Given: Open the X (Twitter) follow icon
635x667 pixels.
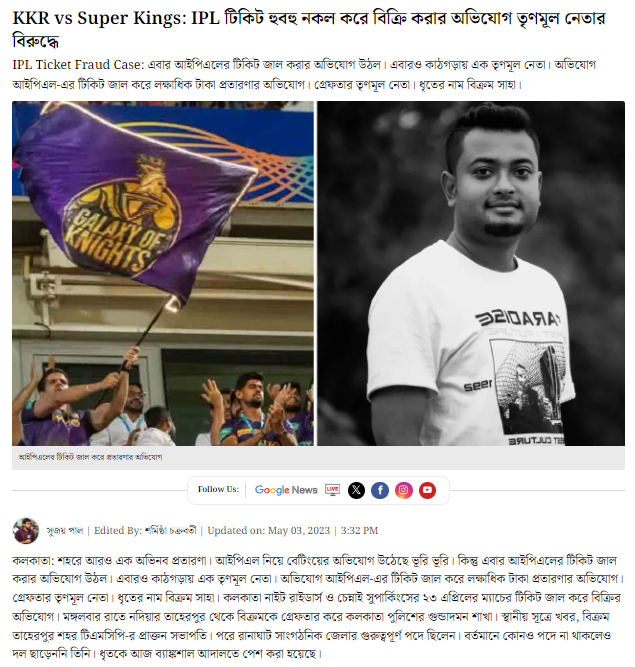Looking at the screenshot, I should (356, 490).
